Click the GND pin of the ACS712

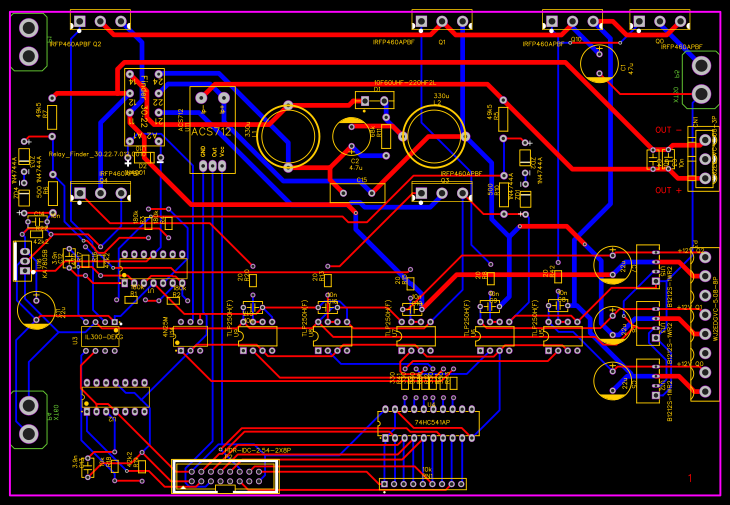point(203,166)
